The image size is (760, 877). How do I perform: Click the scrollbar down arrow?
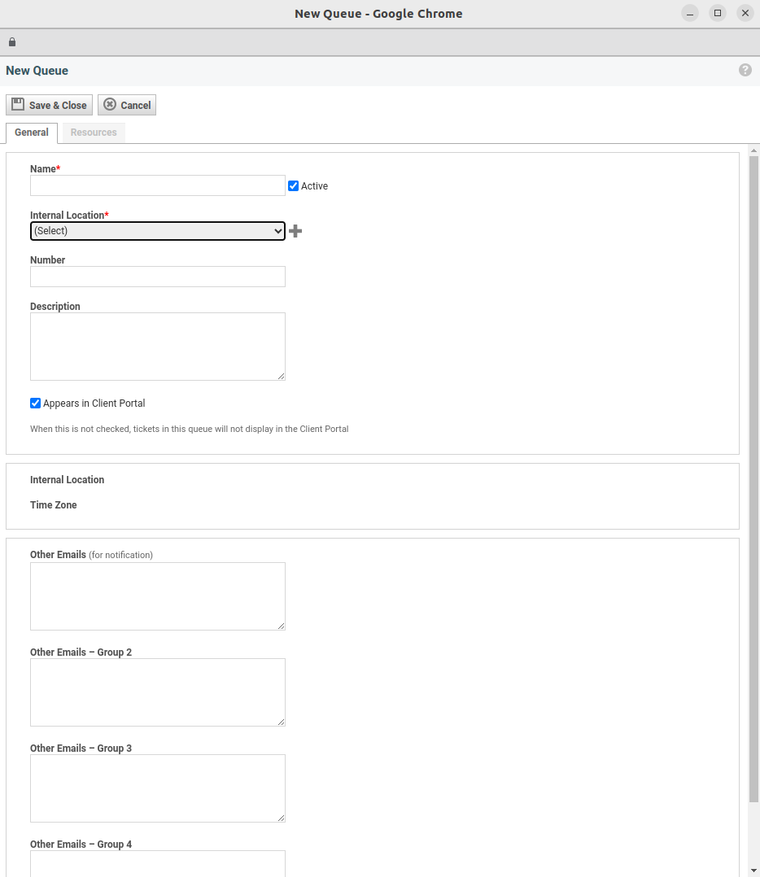(753, 870)
